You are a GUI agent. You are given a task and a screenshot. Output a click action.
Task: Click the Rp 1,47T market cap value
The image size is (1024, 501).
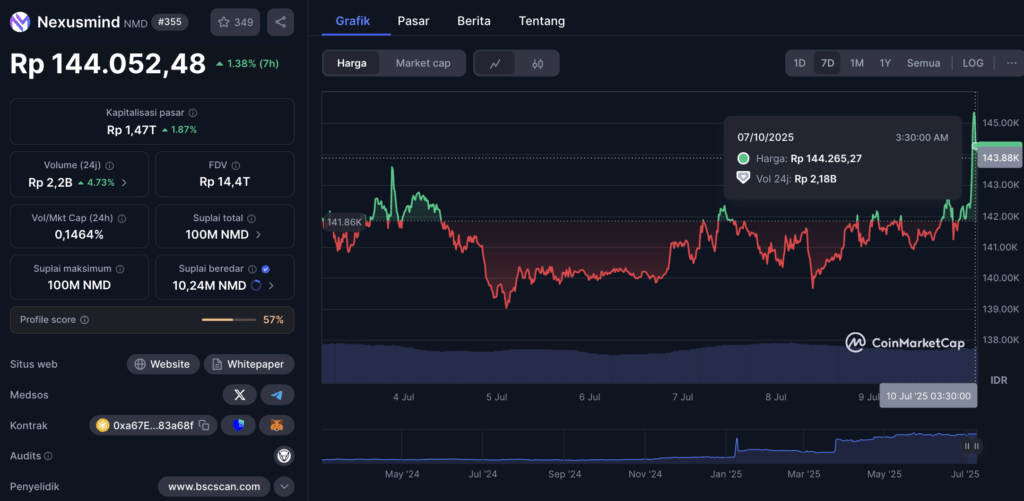132,130
